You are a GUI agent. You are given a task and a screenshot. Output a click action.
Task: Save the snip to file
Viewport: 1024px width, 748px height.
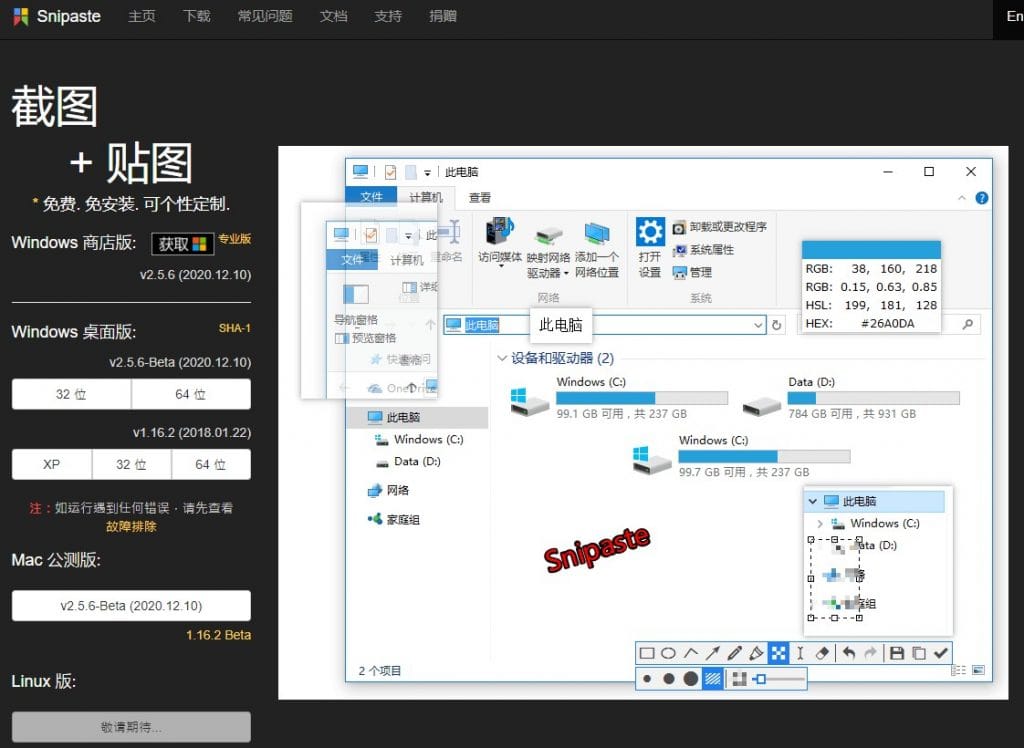(x=897, y=653)
